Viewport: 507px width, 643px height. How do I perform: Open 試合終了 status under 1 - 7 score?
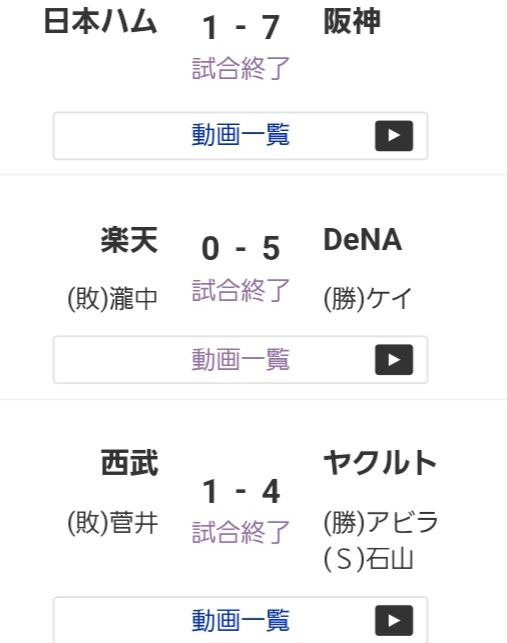click(x=241, y=68)
